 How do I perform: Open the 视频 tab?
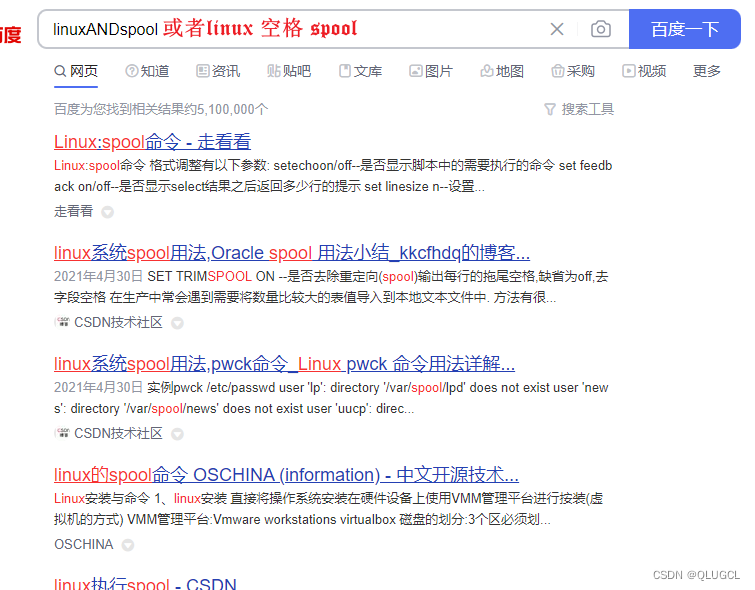644,71
